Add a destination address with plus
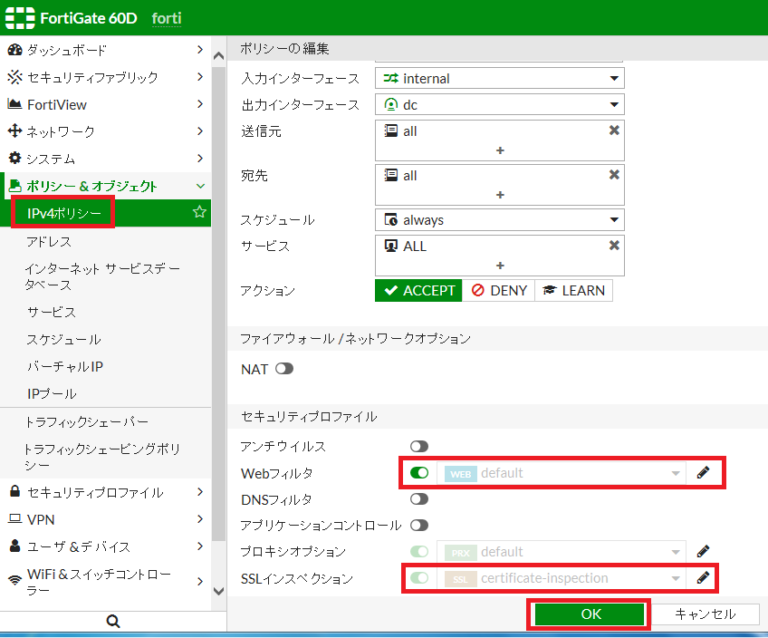Image resolution: width=768 pixels, height=638 pixels. pos(500,195)
